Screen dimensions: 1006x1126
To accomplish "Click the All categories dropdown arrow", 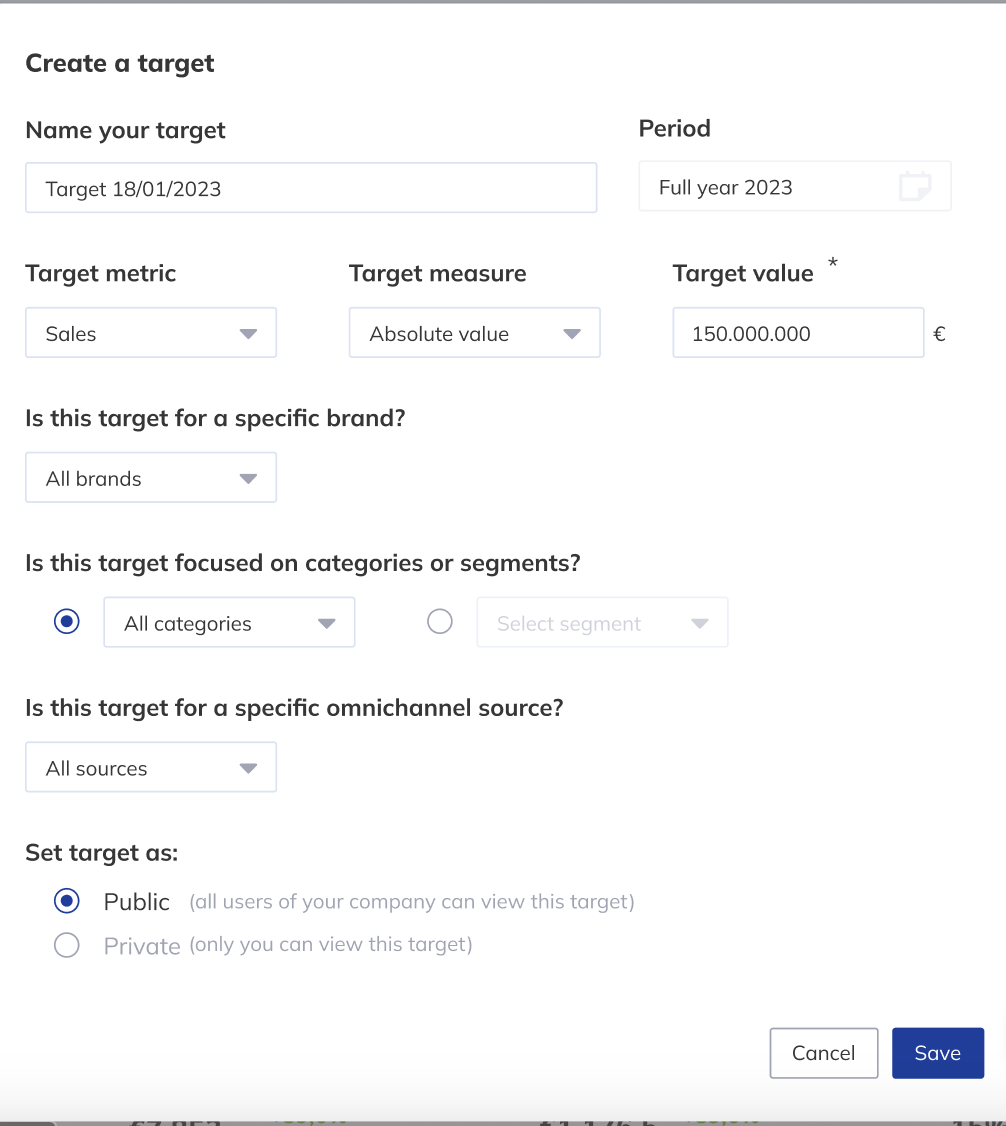I will point(326,624).
